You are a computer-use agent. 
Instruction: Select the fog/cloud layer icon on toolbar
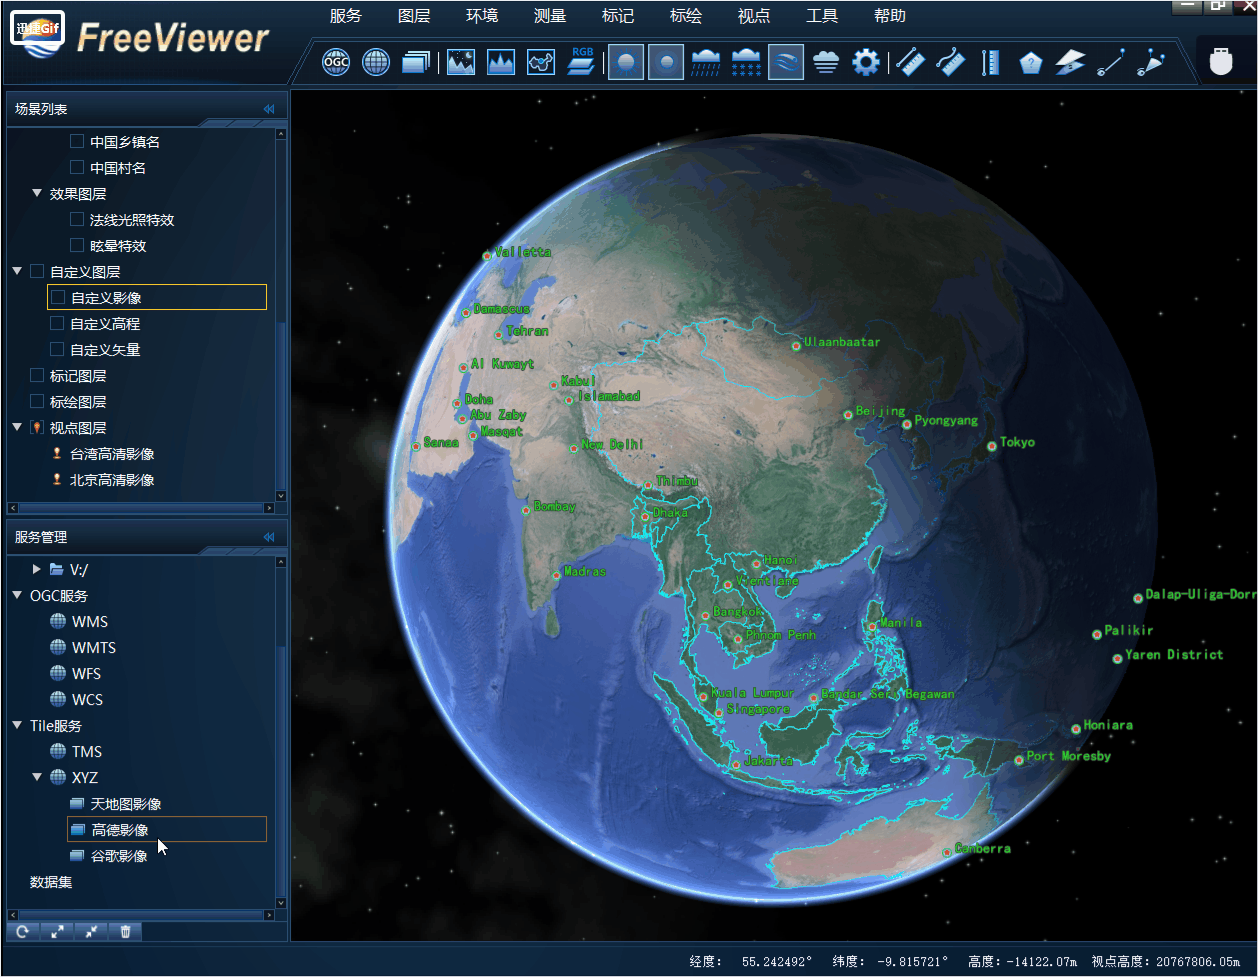click(x=825, y=61)
